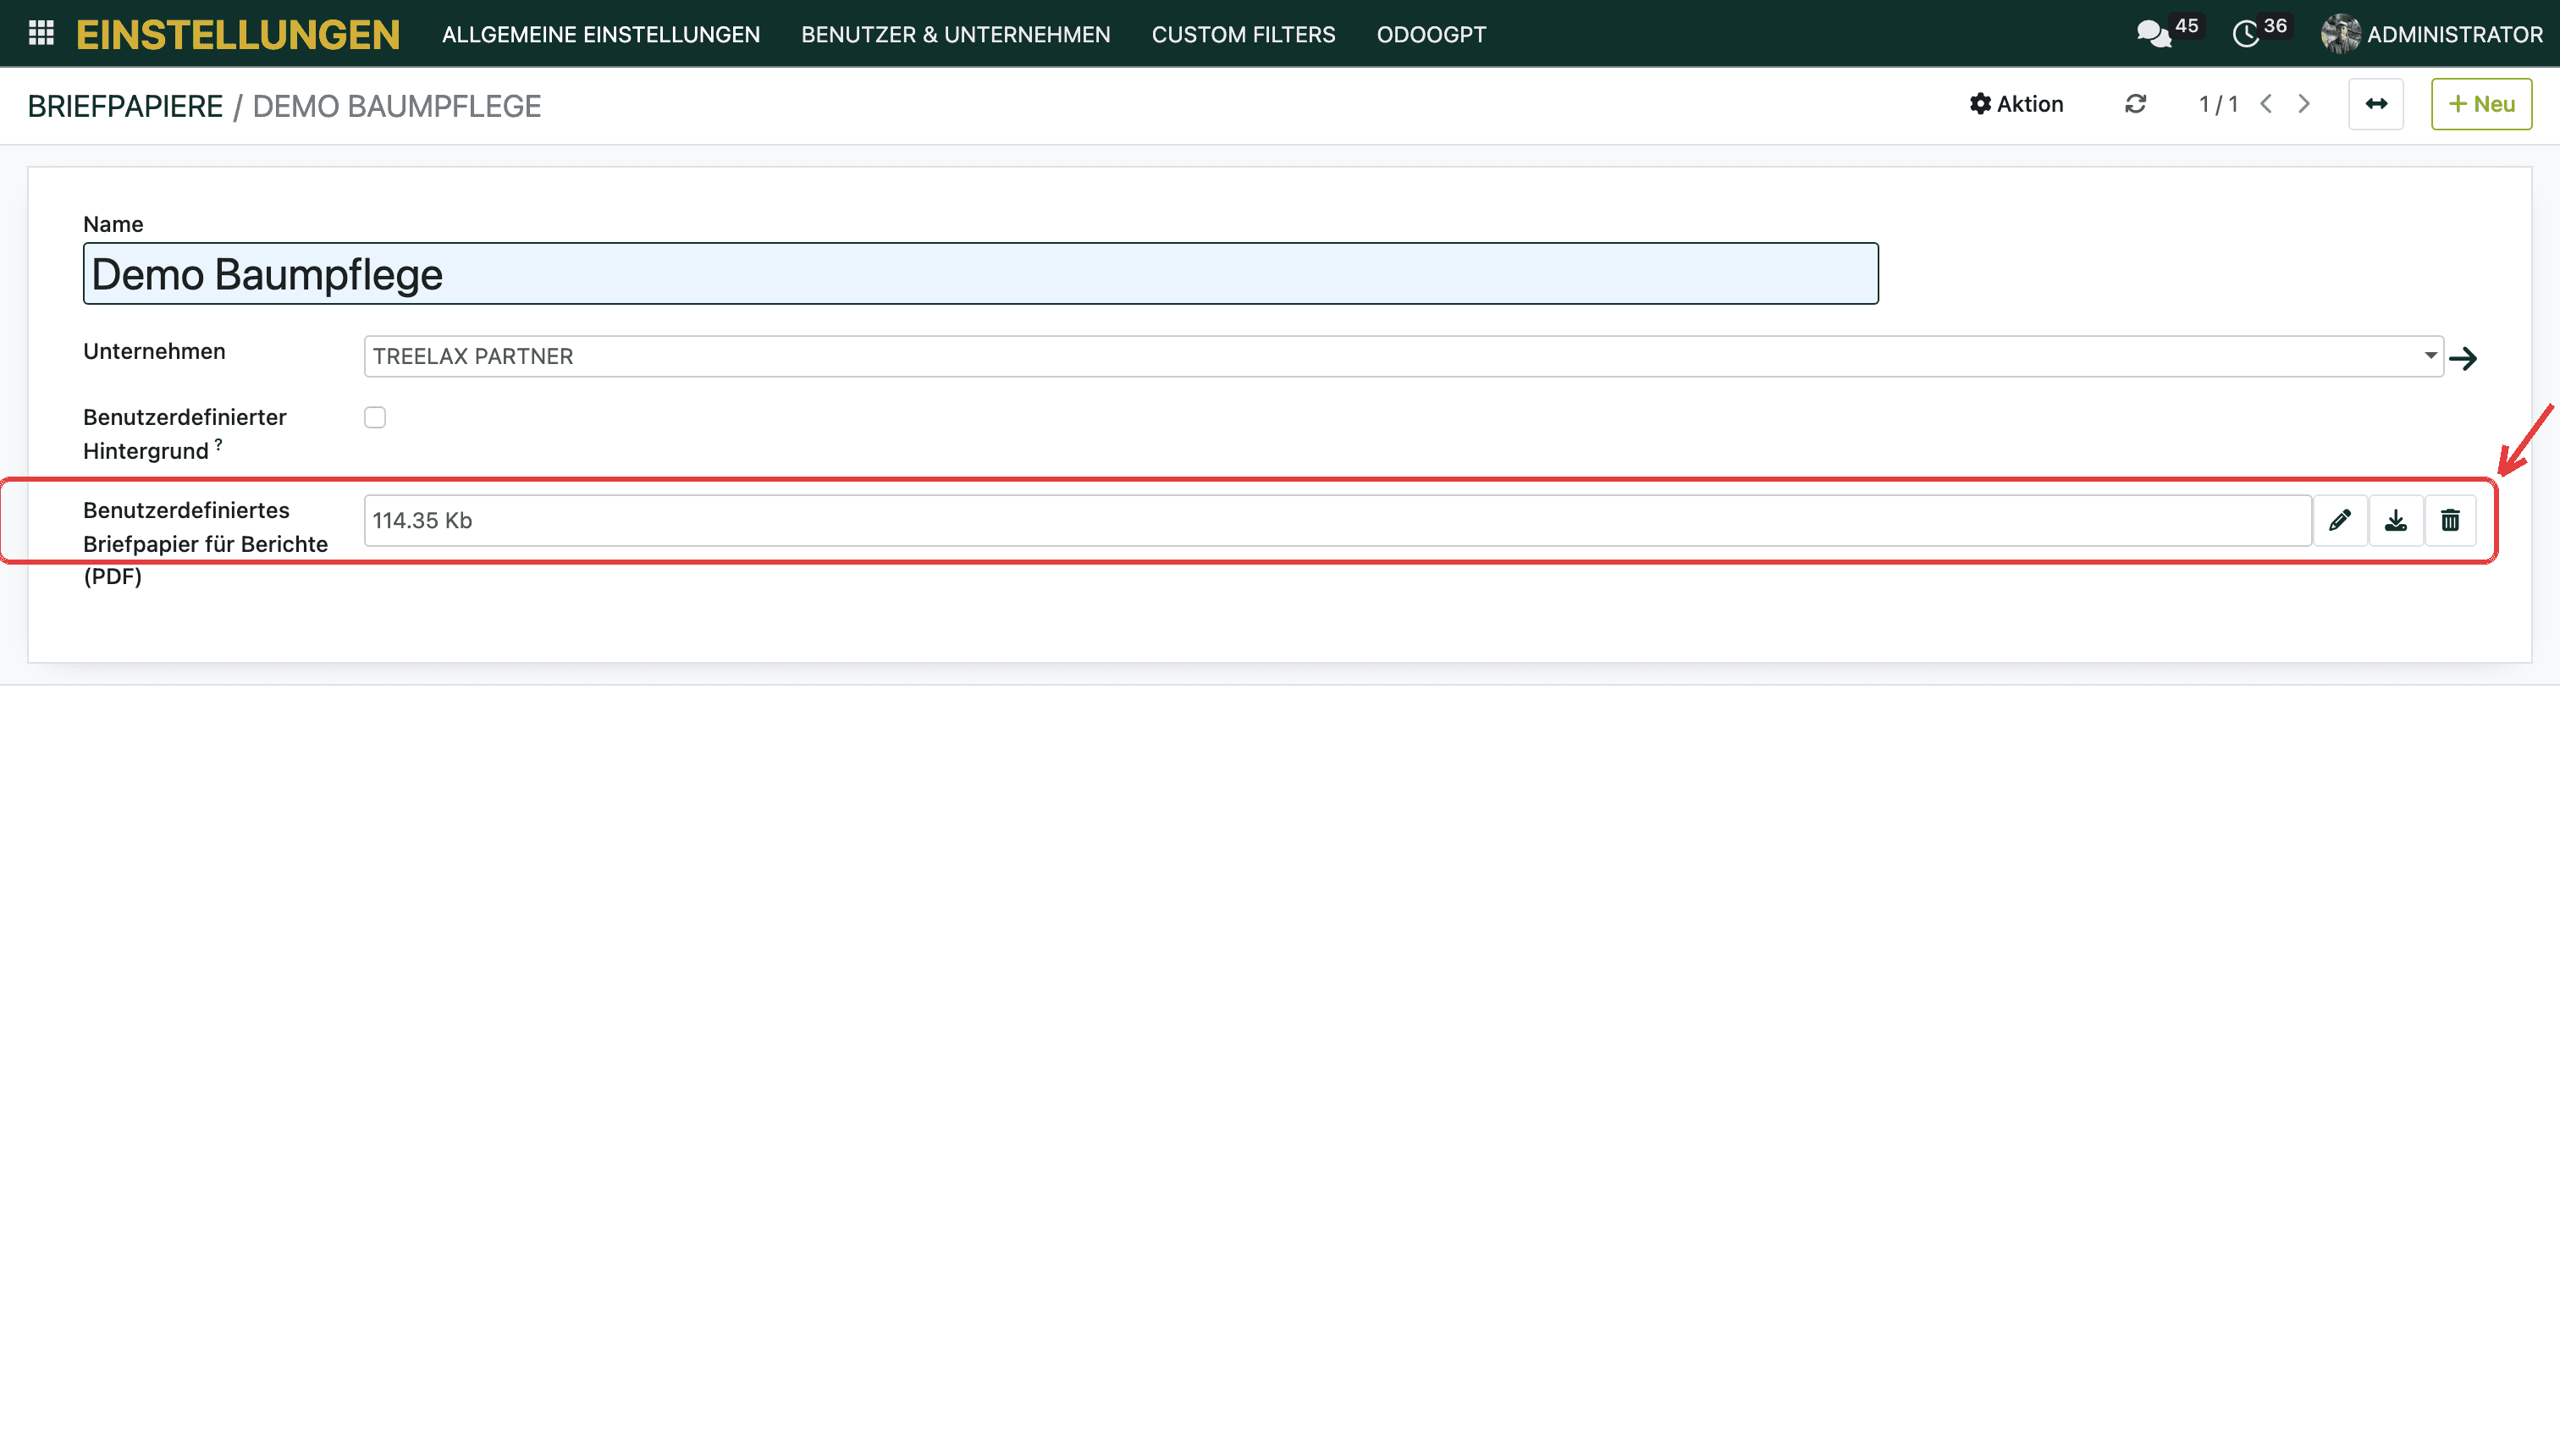This screenshot has width=2560, height=1456.
Task: Edit the uploaded PDF with the pencil icon
Action: click(x=2340, y=520)
